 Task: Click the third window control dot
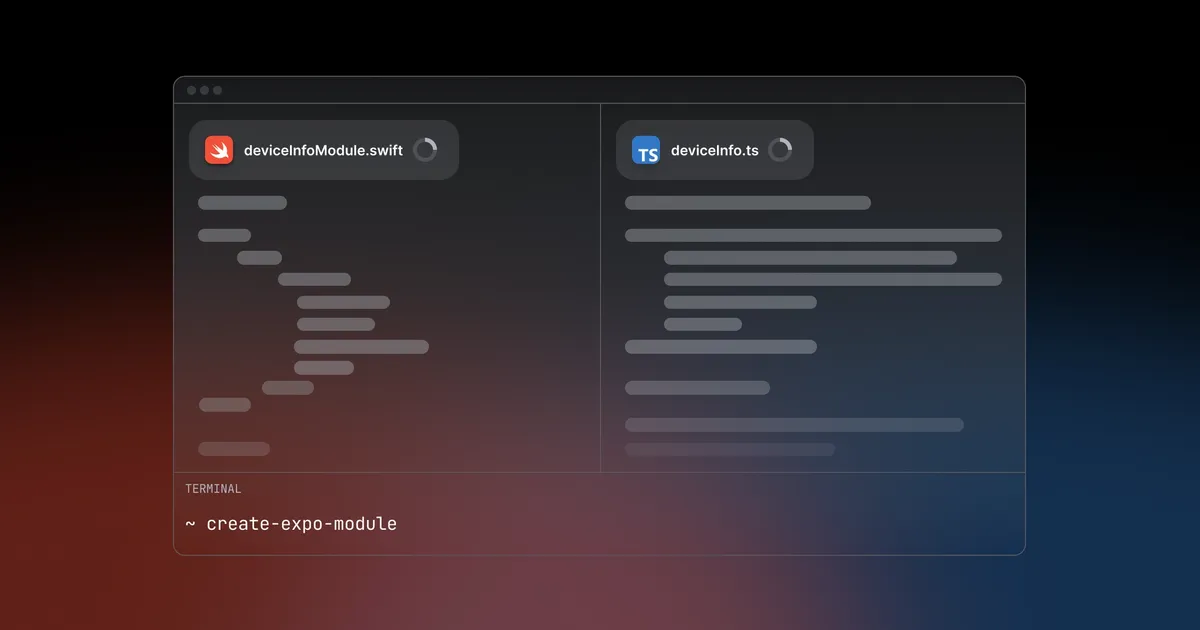pyautogui.click(x=218, y=90)
